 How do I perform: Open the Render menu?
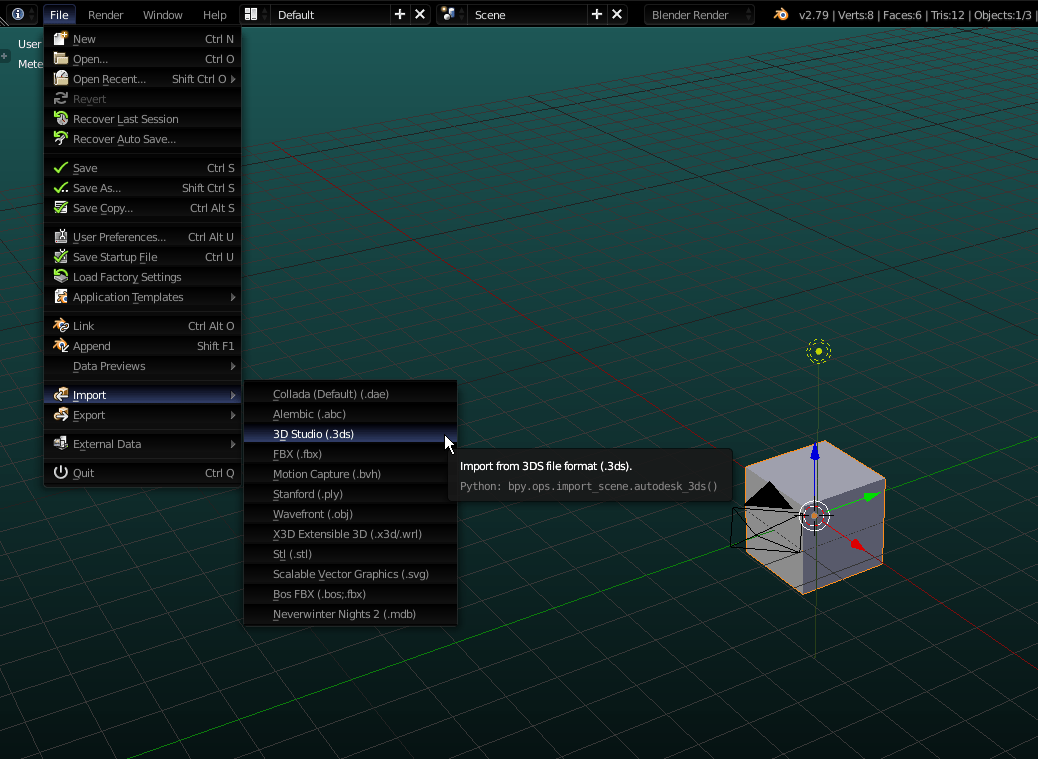pyautogui.click(x=105, y=15)
